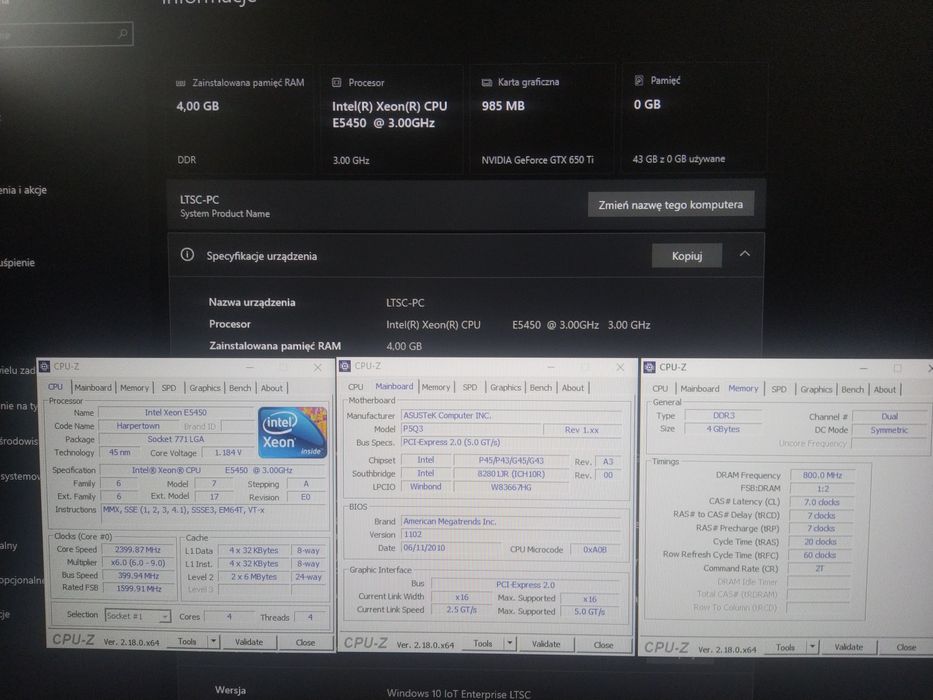Click the 'Windows 10 IoT Enterprise LTSC' version text
933x700 pixels.
458,693
